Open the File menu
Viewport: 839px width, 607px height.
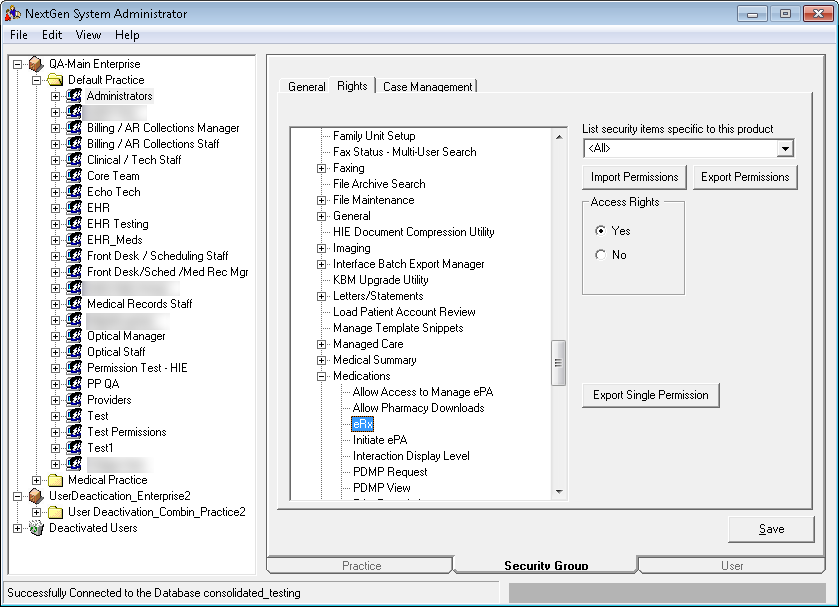click(19, 35)
